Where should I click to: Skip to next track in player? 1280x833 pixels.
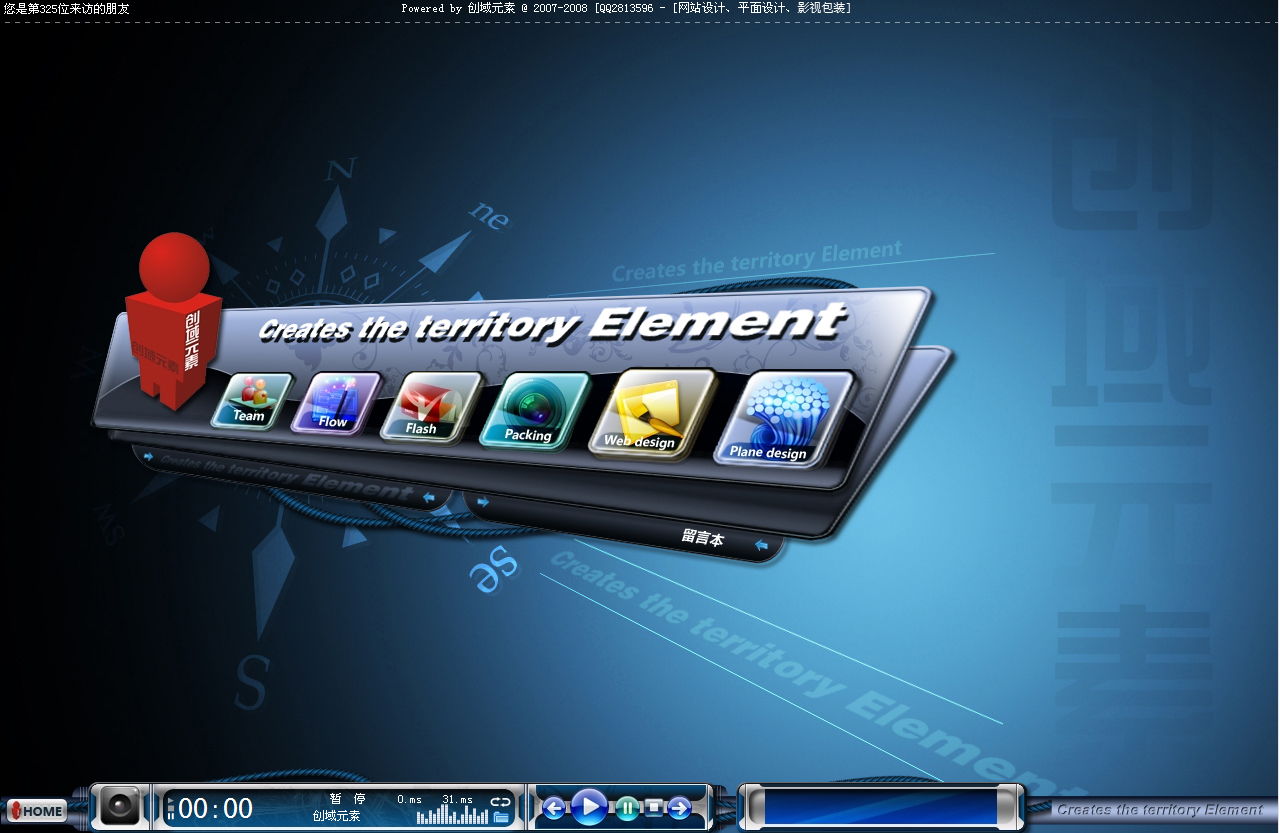tap(680, 807)
